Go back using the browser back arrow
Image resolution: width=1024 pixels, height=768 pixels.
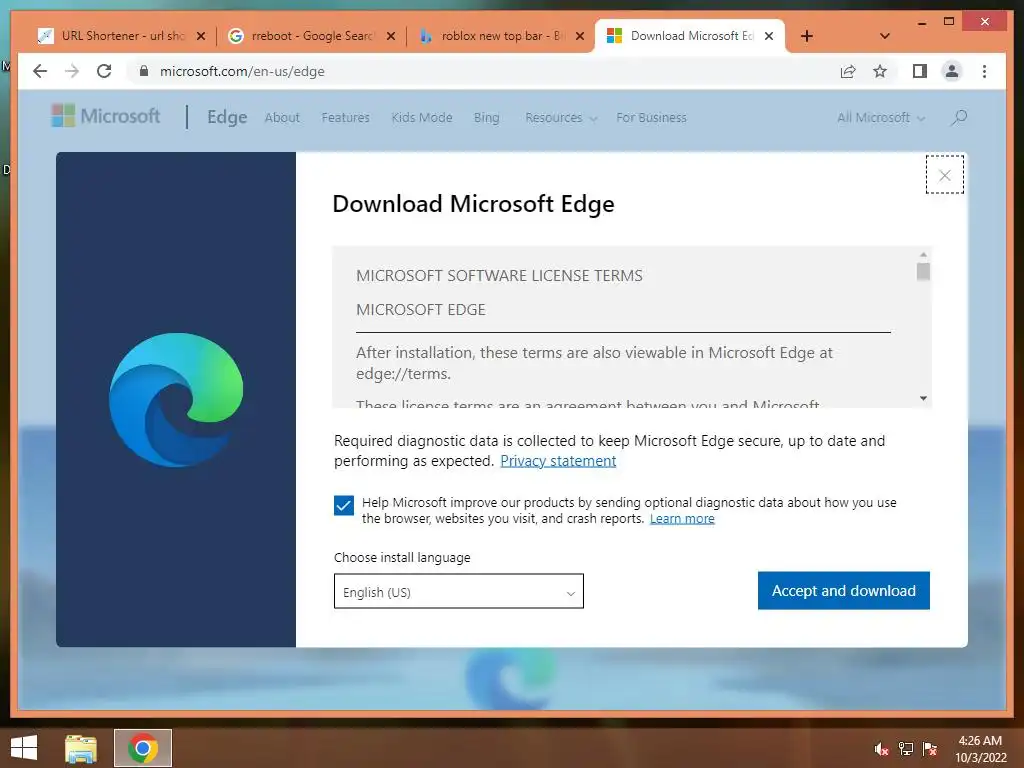(x=40, y=71)
